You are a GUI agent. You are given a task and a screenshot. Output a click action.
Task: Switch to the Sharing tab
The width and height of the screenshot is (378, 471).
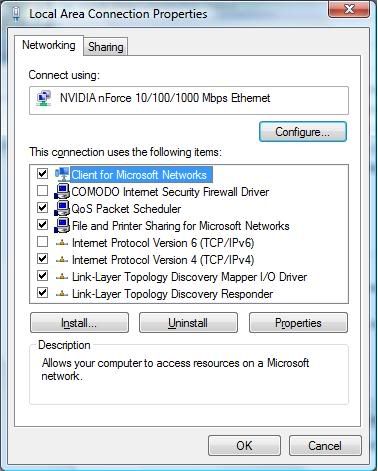(106, 47)
